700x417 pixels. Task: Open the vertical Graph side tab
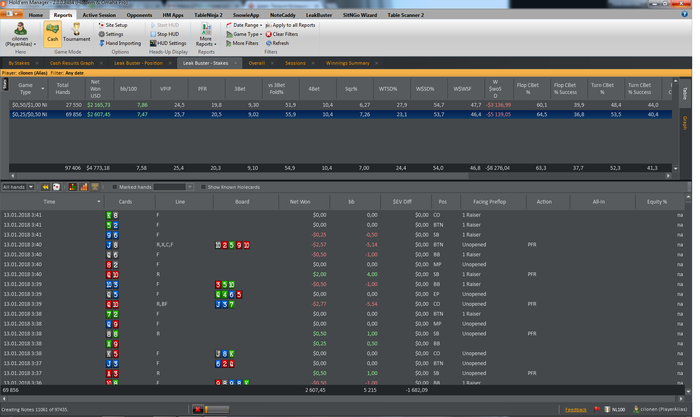pyautogui.click(x=685, y=123)
